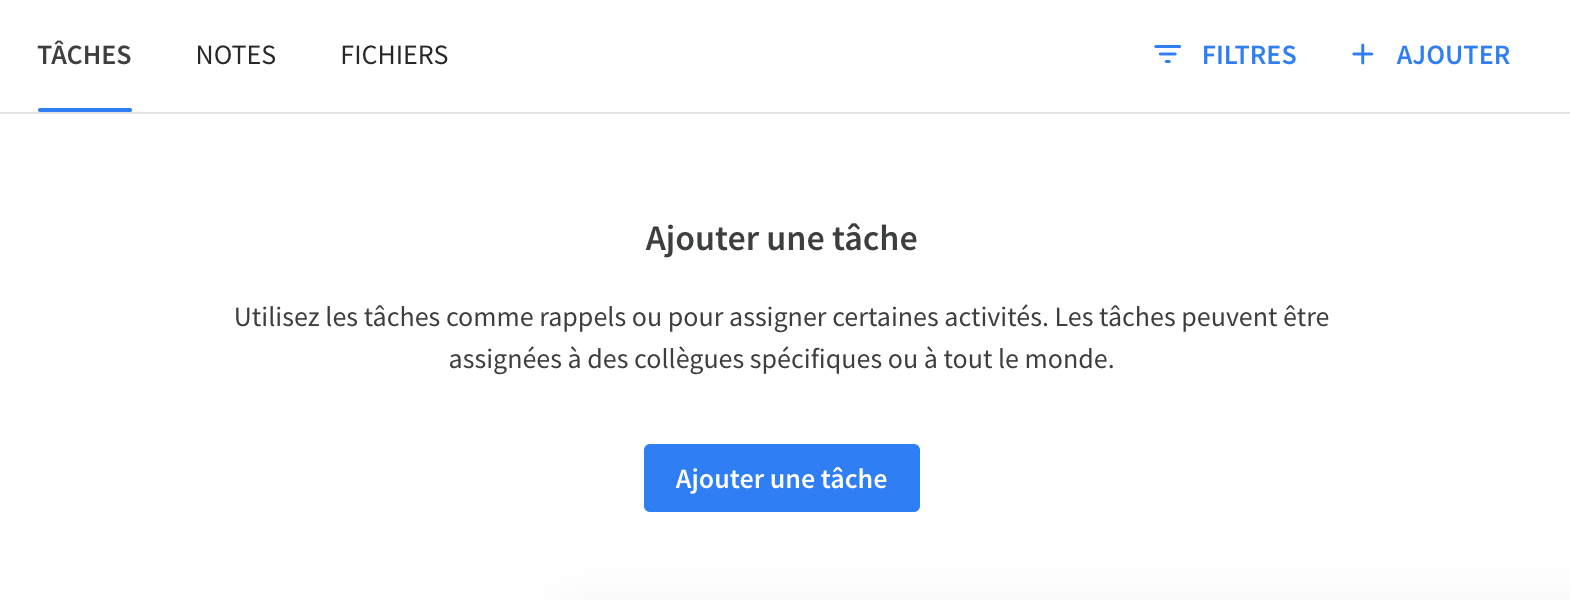Click the plus icon beside AJOUTER
1570x600 pixels.
[x=1362, y=54]
